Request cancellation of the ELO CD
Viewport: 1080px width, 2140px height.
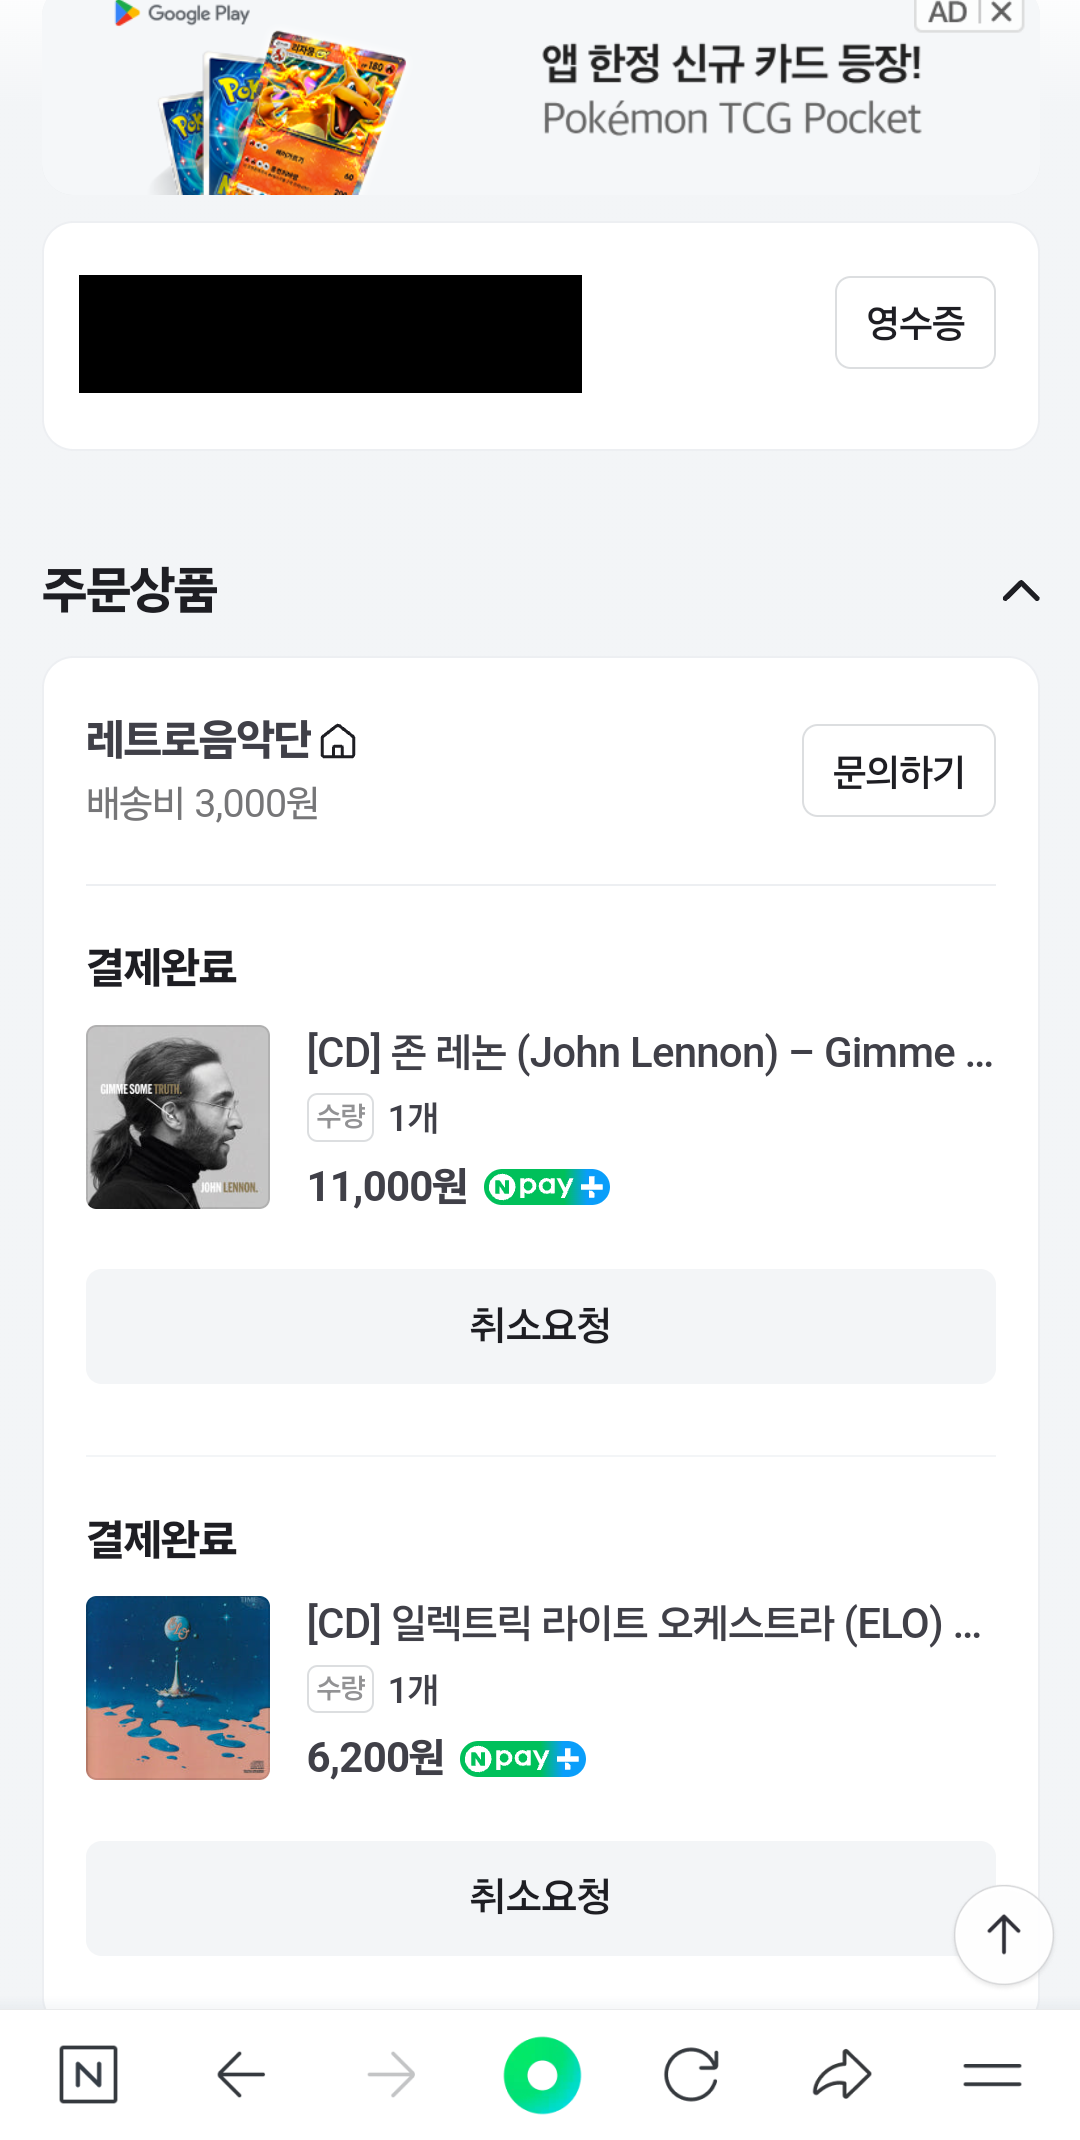(540, 1897)
